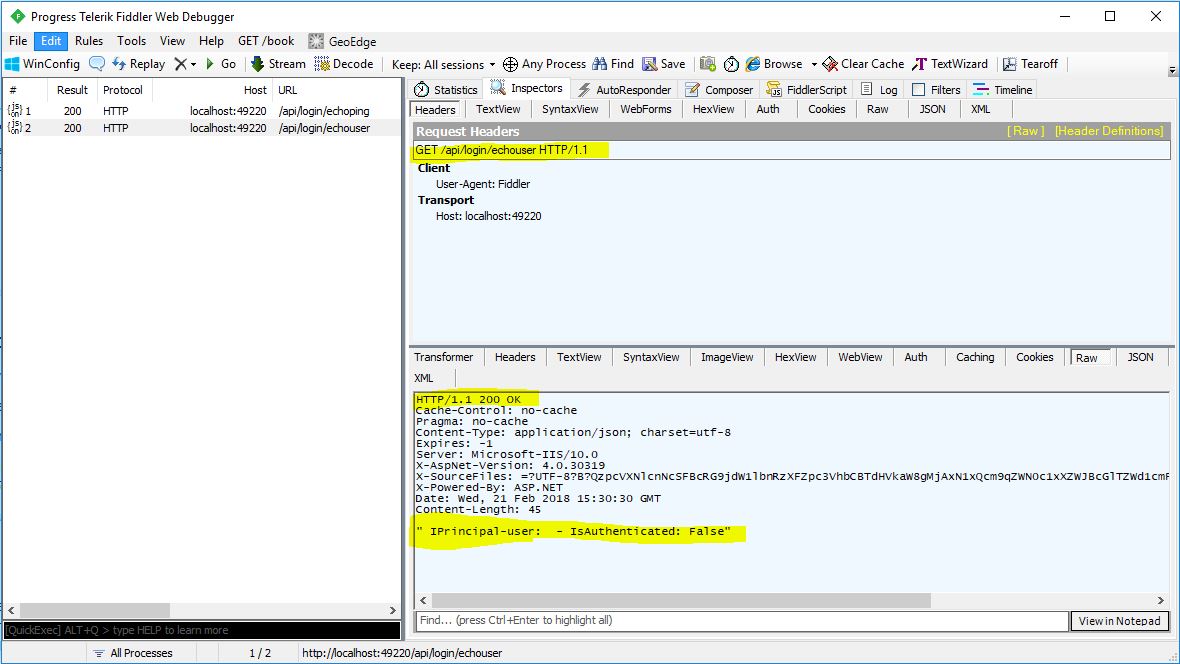Open WinConfig from the toolbar
This screenshot has height=664, width=1180.
pos(43,64)
